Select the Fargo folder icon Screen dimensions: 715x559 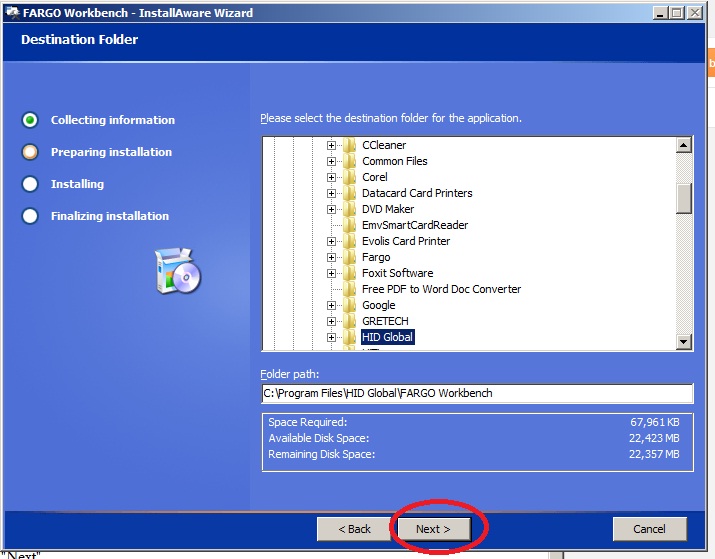pos(349,257)
